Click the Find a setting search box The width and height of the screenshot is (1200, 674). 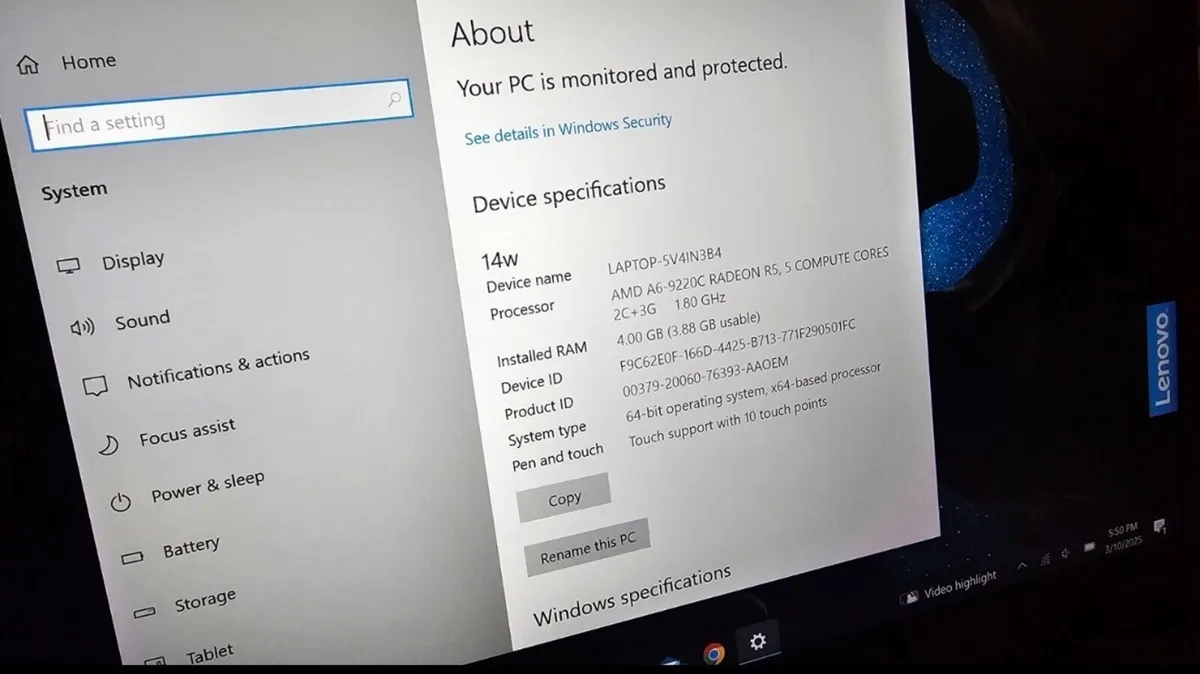tap(217, 116)
